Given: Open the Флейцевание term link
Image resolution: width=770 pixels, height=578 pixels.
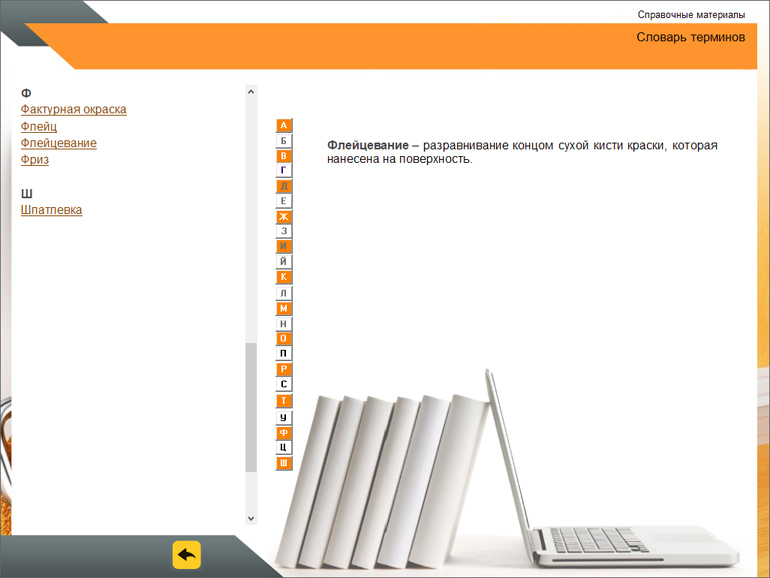Looking at the screenshot, I should click(58, 144).
